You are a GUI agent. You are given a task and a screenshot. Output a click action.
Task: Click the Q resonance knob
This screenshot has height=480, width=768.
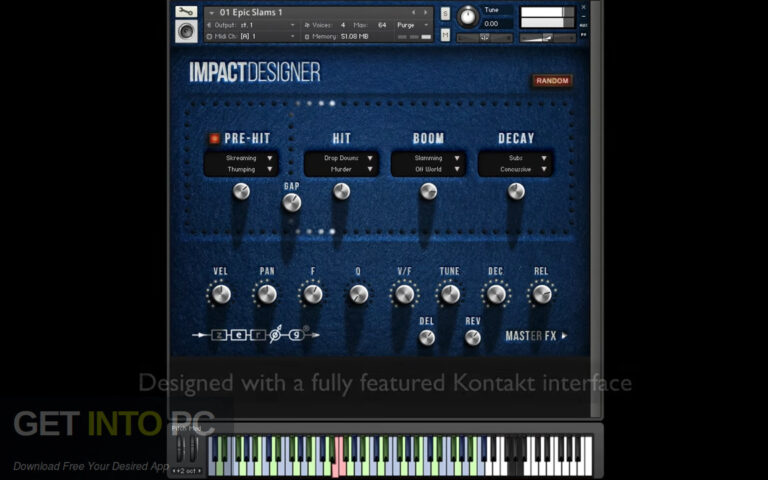coord(359,294)
